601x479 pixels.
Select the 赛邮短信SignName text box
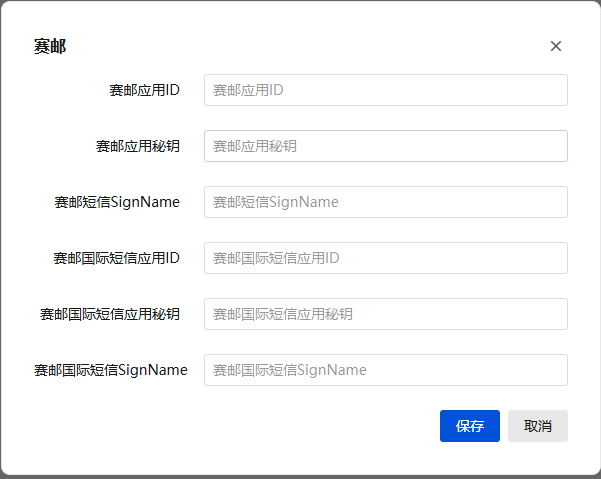click(386, 202)
